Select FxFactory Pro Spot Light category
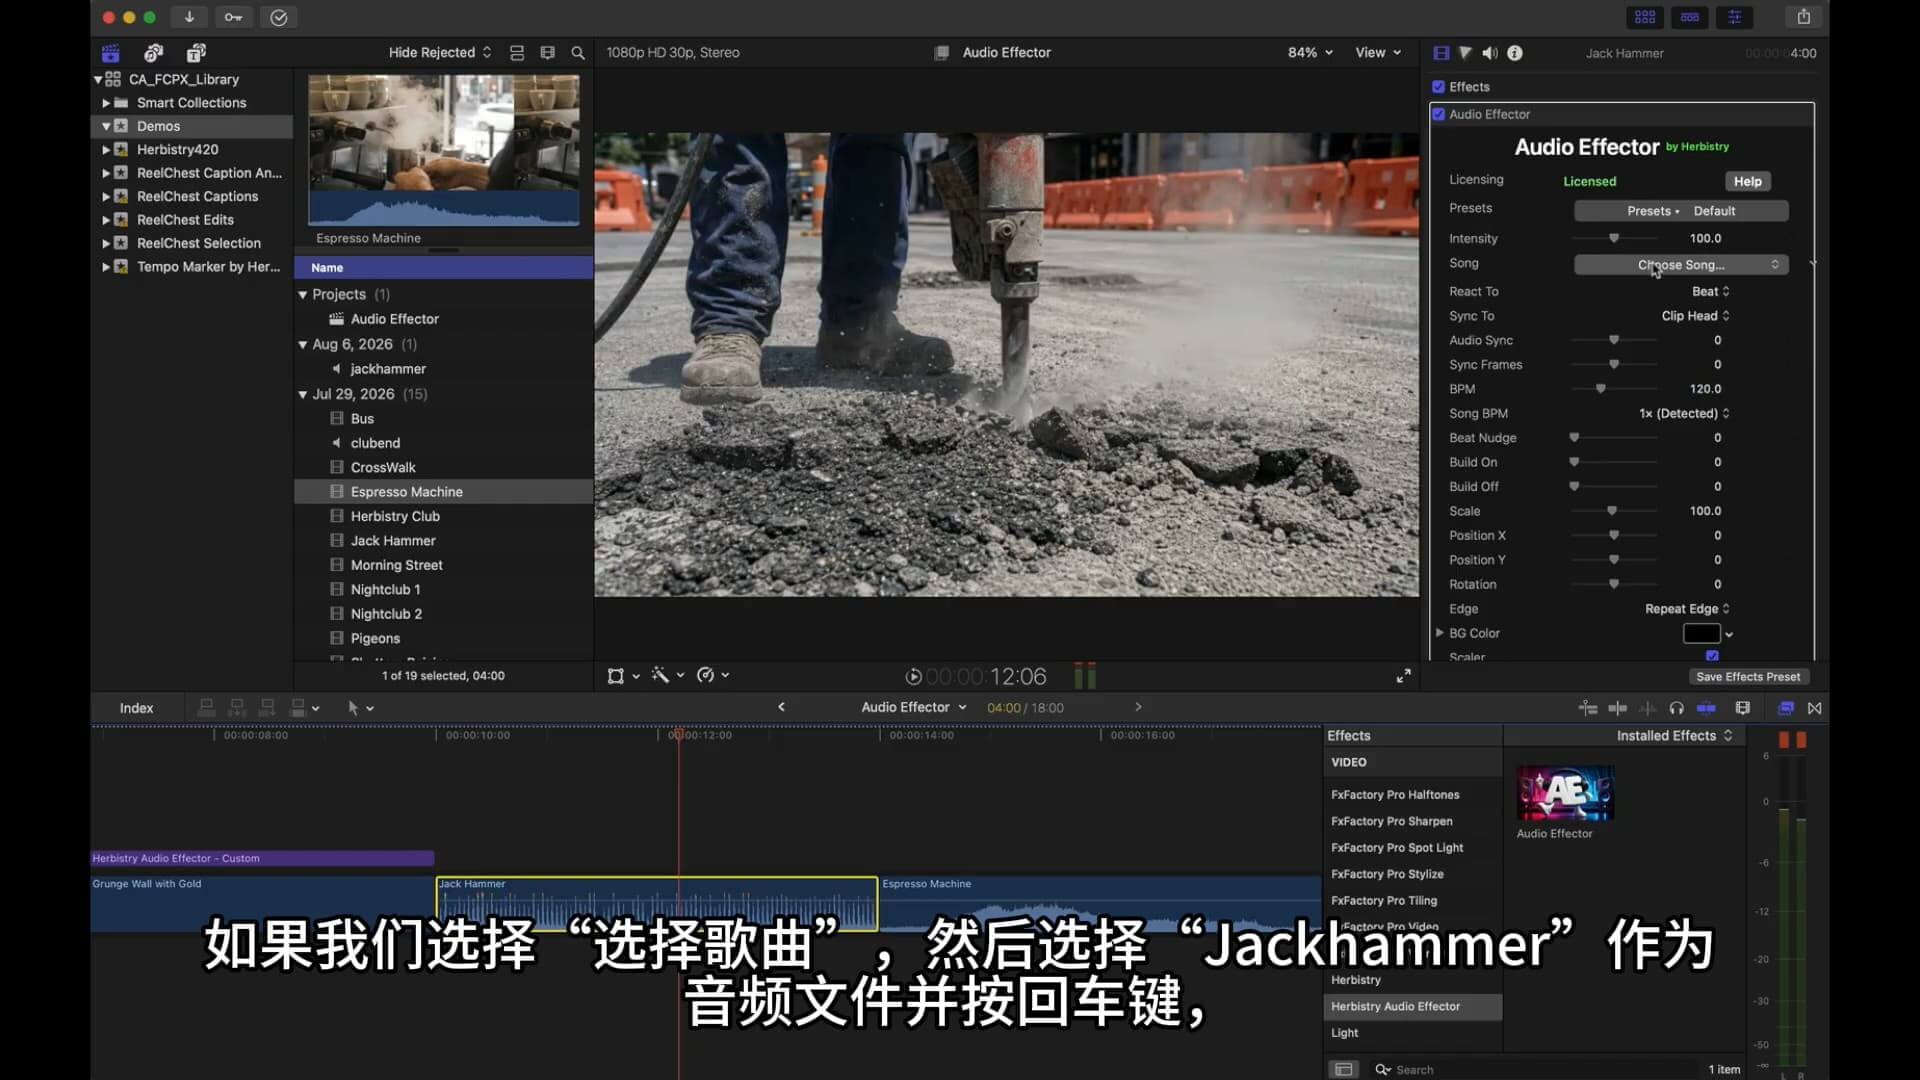This screenshot has width=1920, height=1080. (x=1396, y=848)
